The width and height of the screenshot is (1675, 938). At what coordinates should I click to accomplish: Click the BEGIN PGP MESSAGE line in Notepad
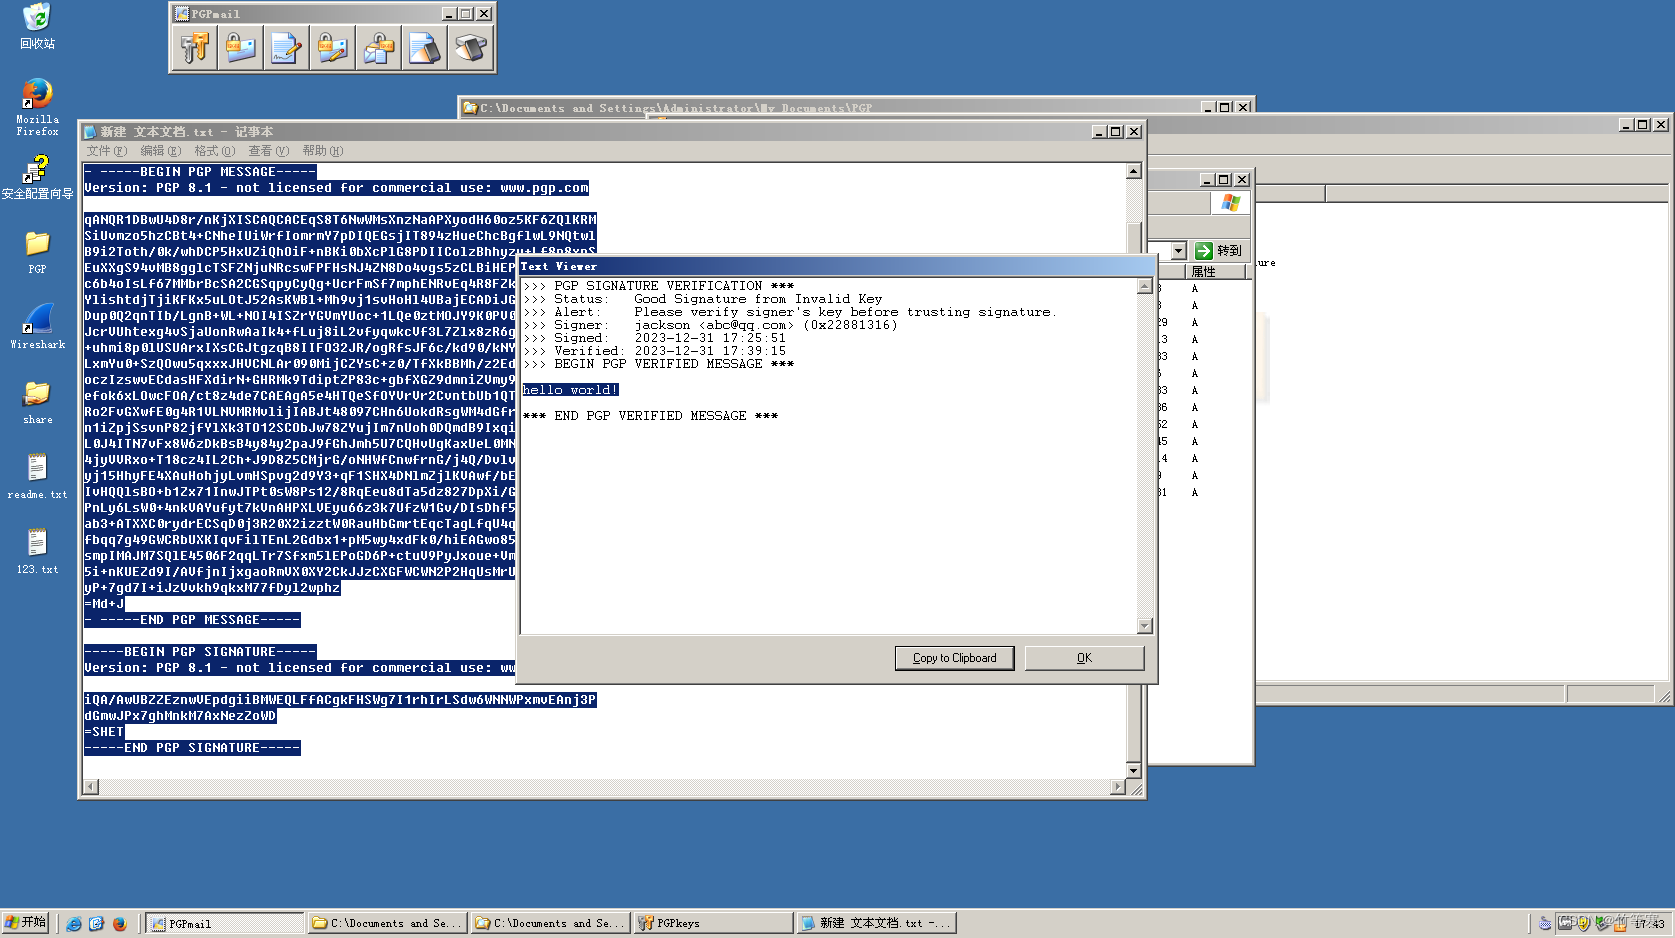click(x=200, y=172)
